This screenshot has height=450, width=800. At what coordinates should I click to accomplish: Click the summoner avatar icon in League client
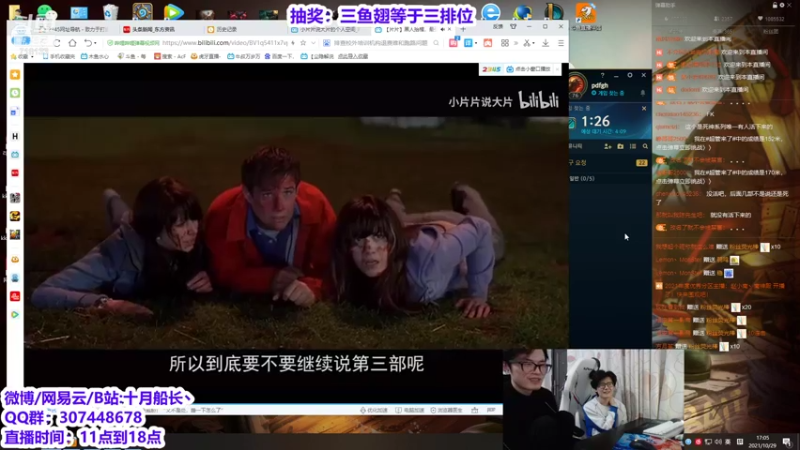click(577, 85)
